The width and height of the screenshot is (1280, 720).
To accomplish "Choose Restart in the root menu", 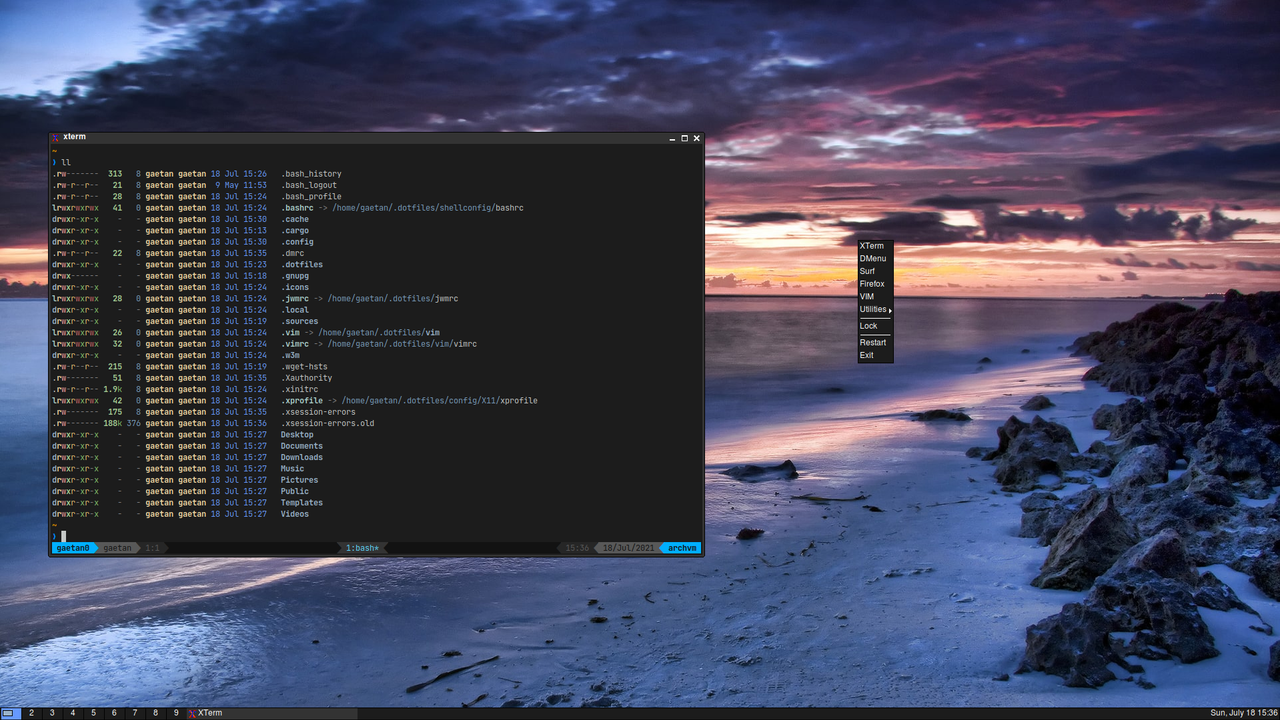I will pyautogui.click(x=875, y=343).
